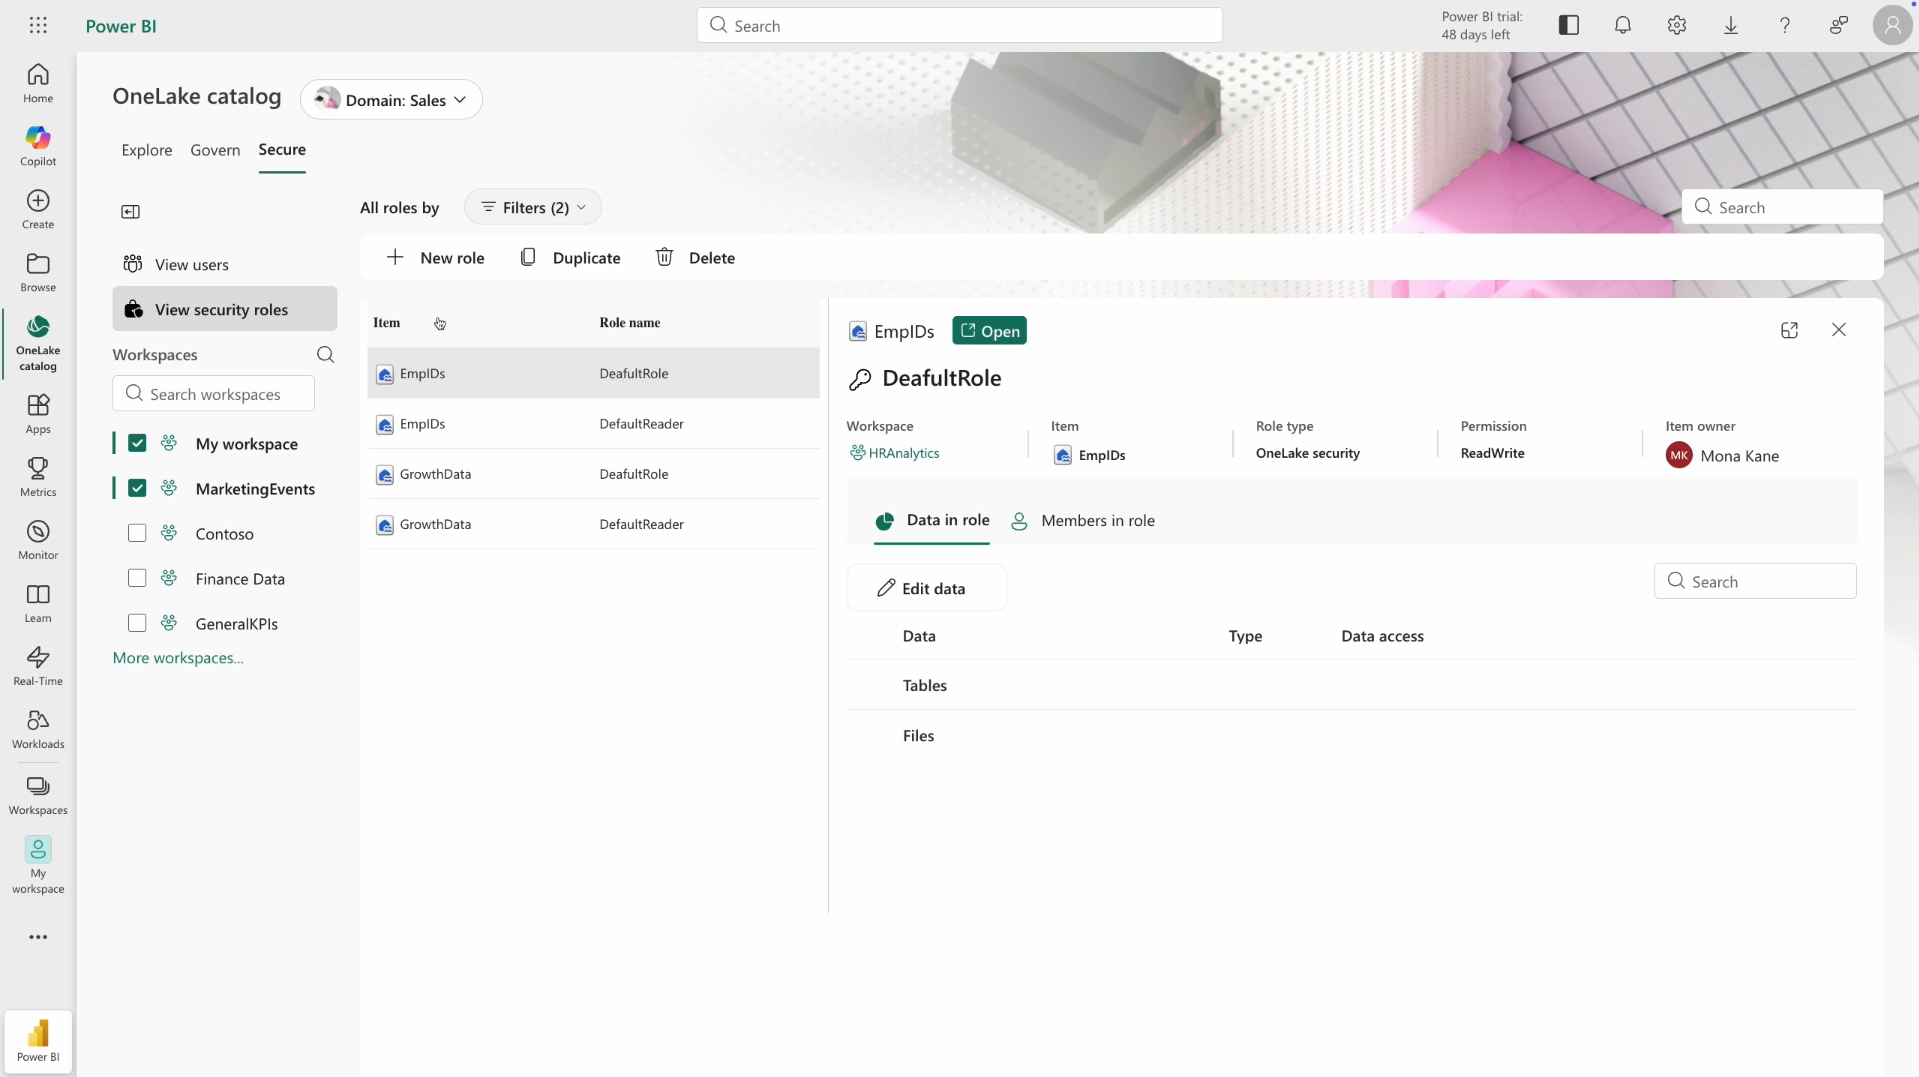Switch to the Govern tab
Viewport: 1919px width, 1077px height.
point(214,149)
